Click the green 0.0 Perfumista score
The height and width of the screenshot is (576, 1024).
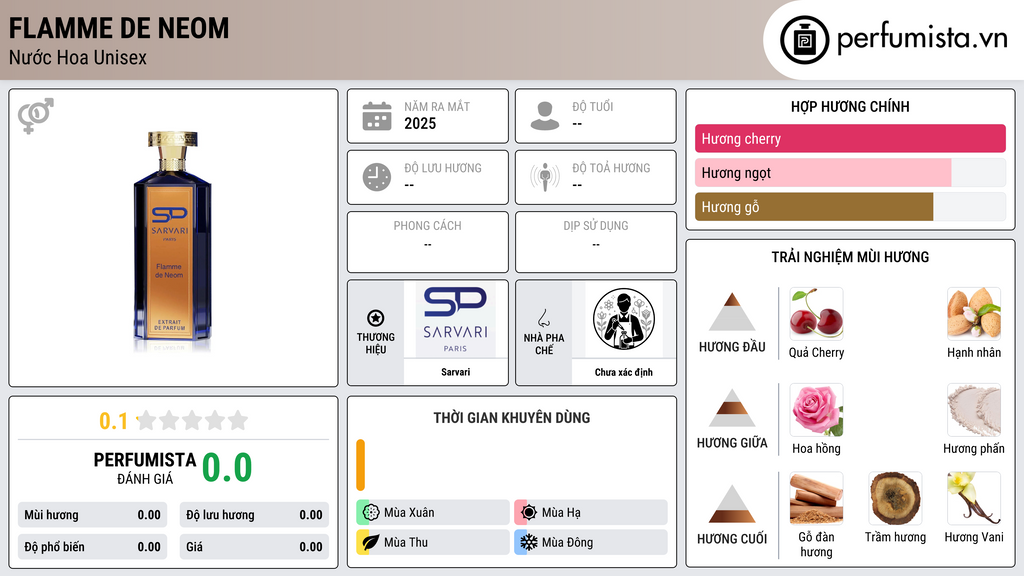click(227, 467)
